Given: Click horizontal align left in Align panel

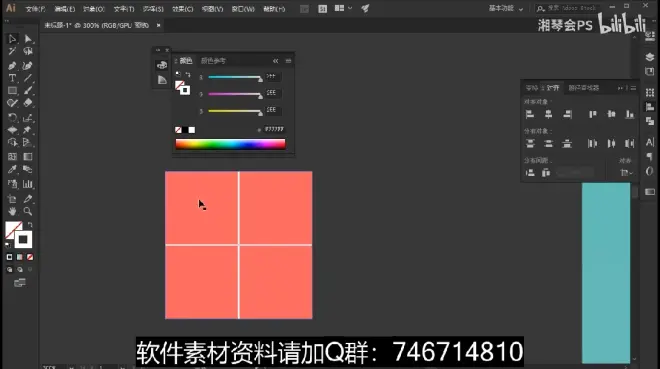Looking at the screenshot, I should pyautogui.click(x=530, y=114).
